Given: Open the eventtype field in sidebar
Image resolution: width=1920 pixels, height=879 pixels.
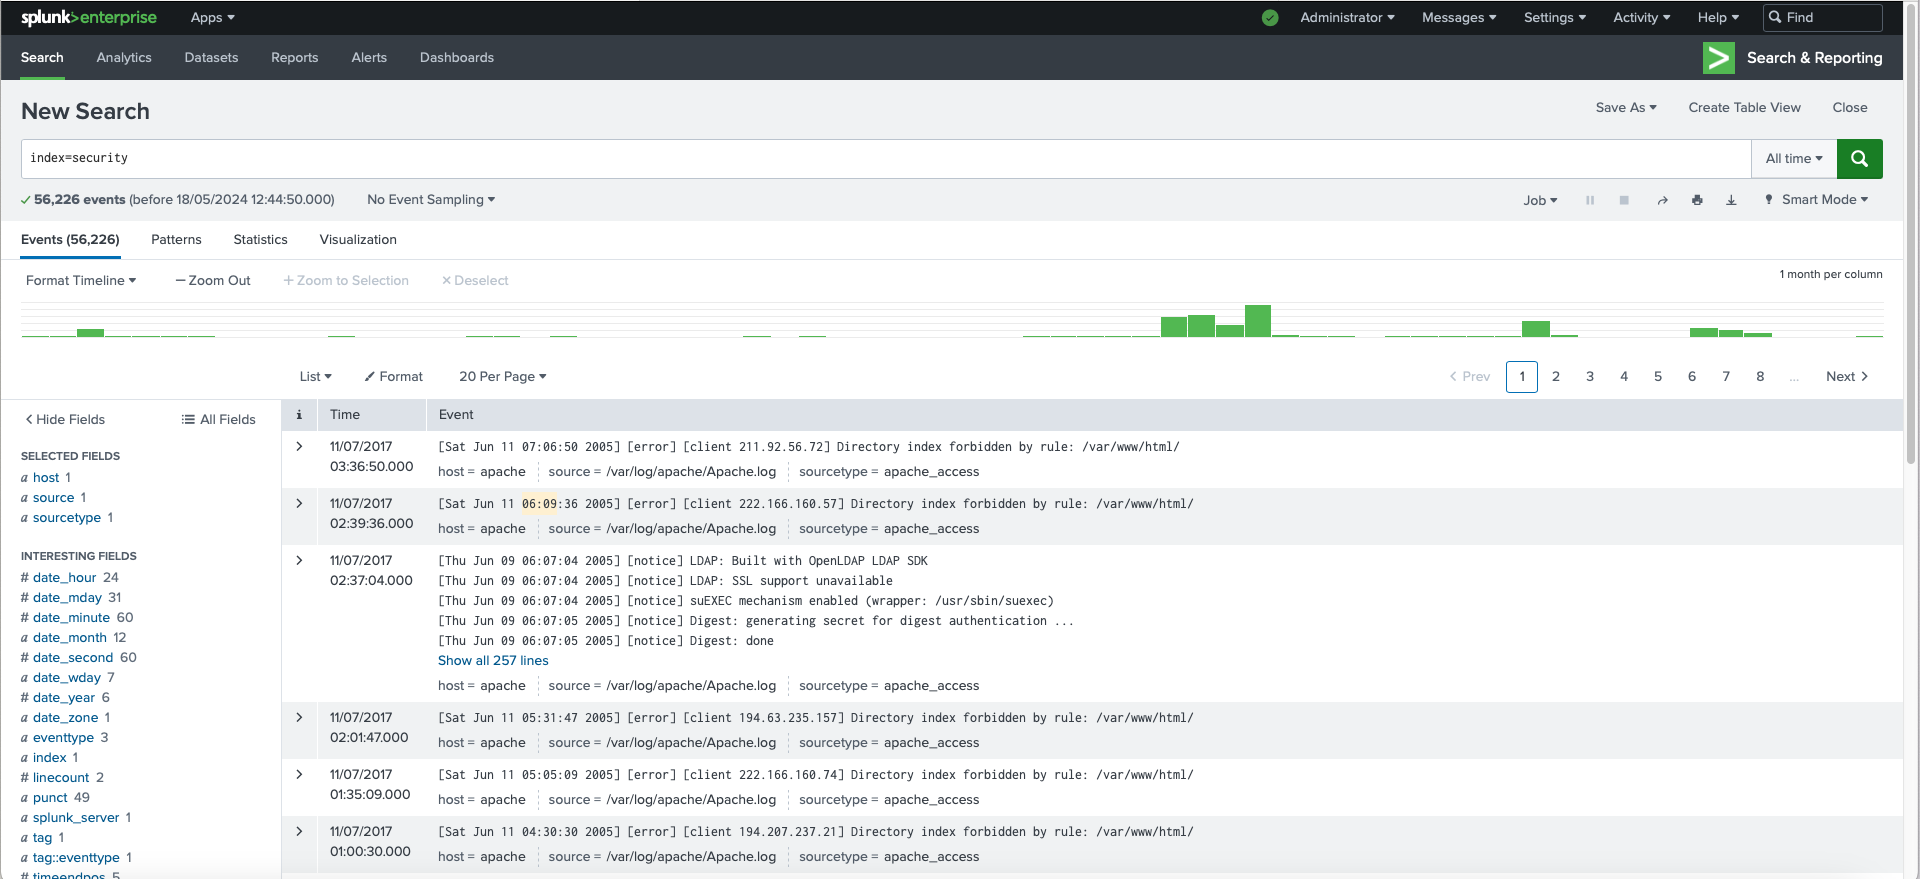Looking at the screenshot, I should [x=63, y=737].
